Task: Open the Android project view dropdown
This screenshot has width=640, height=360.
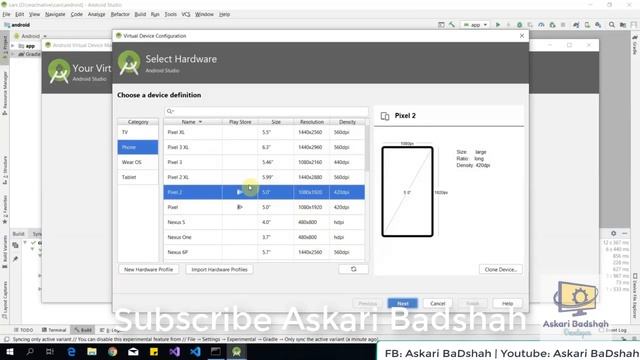Action: click(x=31, y=36)
